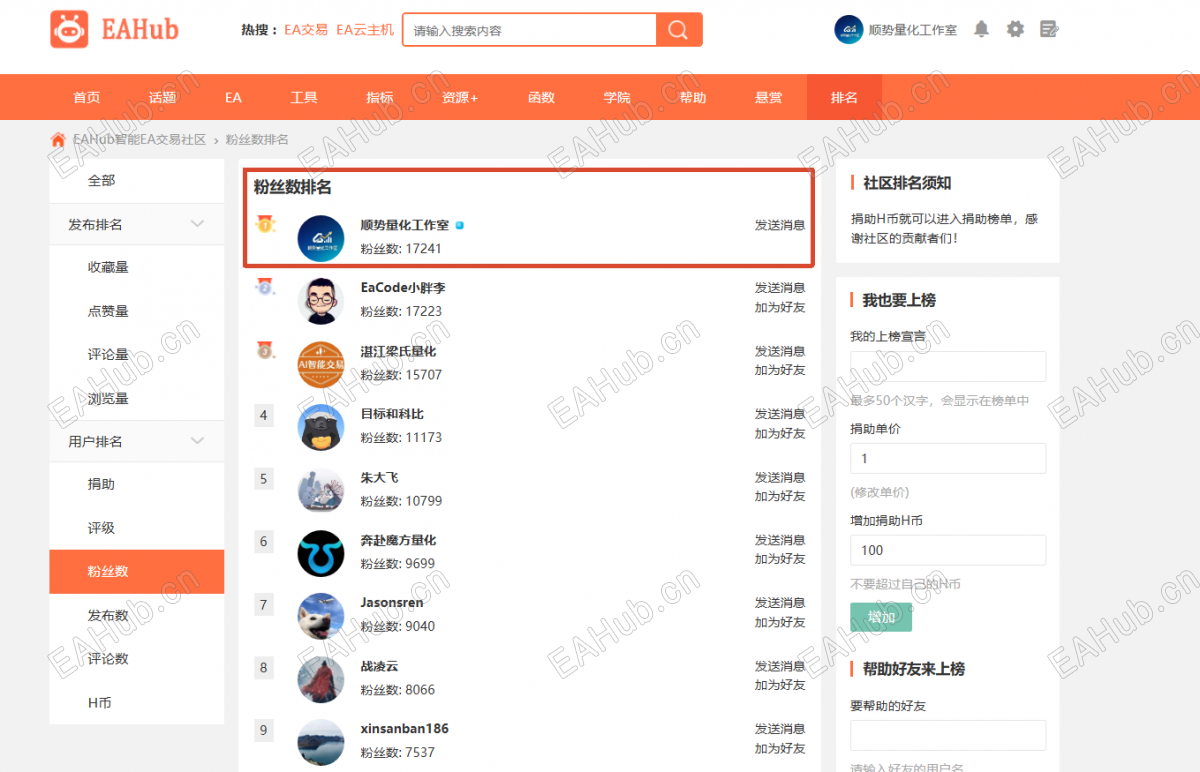This screenshot has width=1200, height=772.
Task: Focus 捐助单价 input field
Action: click(948, 458)
